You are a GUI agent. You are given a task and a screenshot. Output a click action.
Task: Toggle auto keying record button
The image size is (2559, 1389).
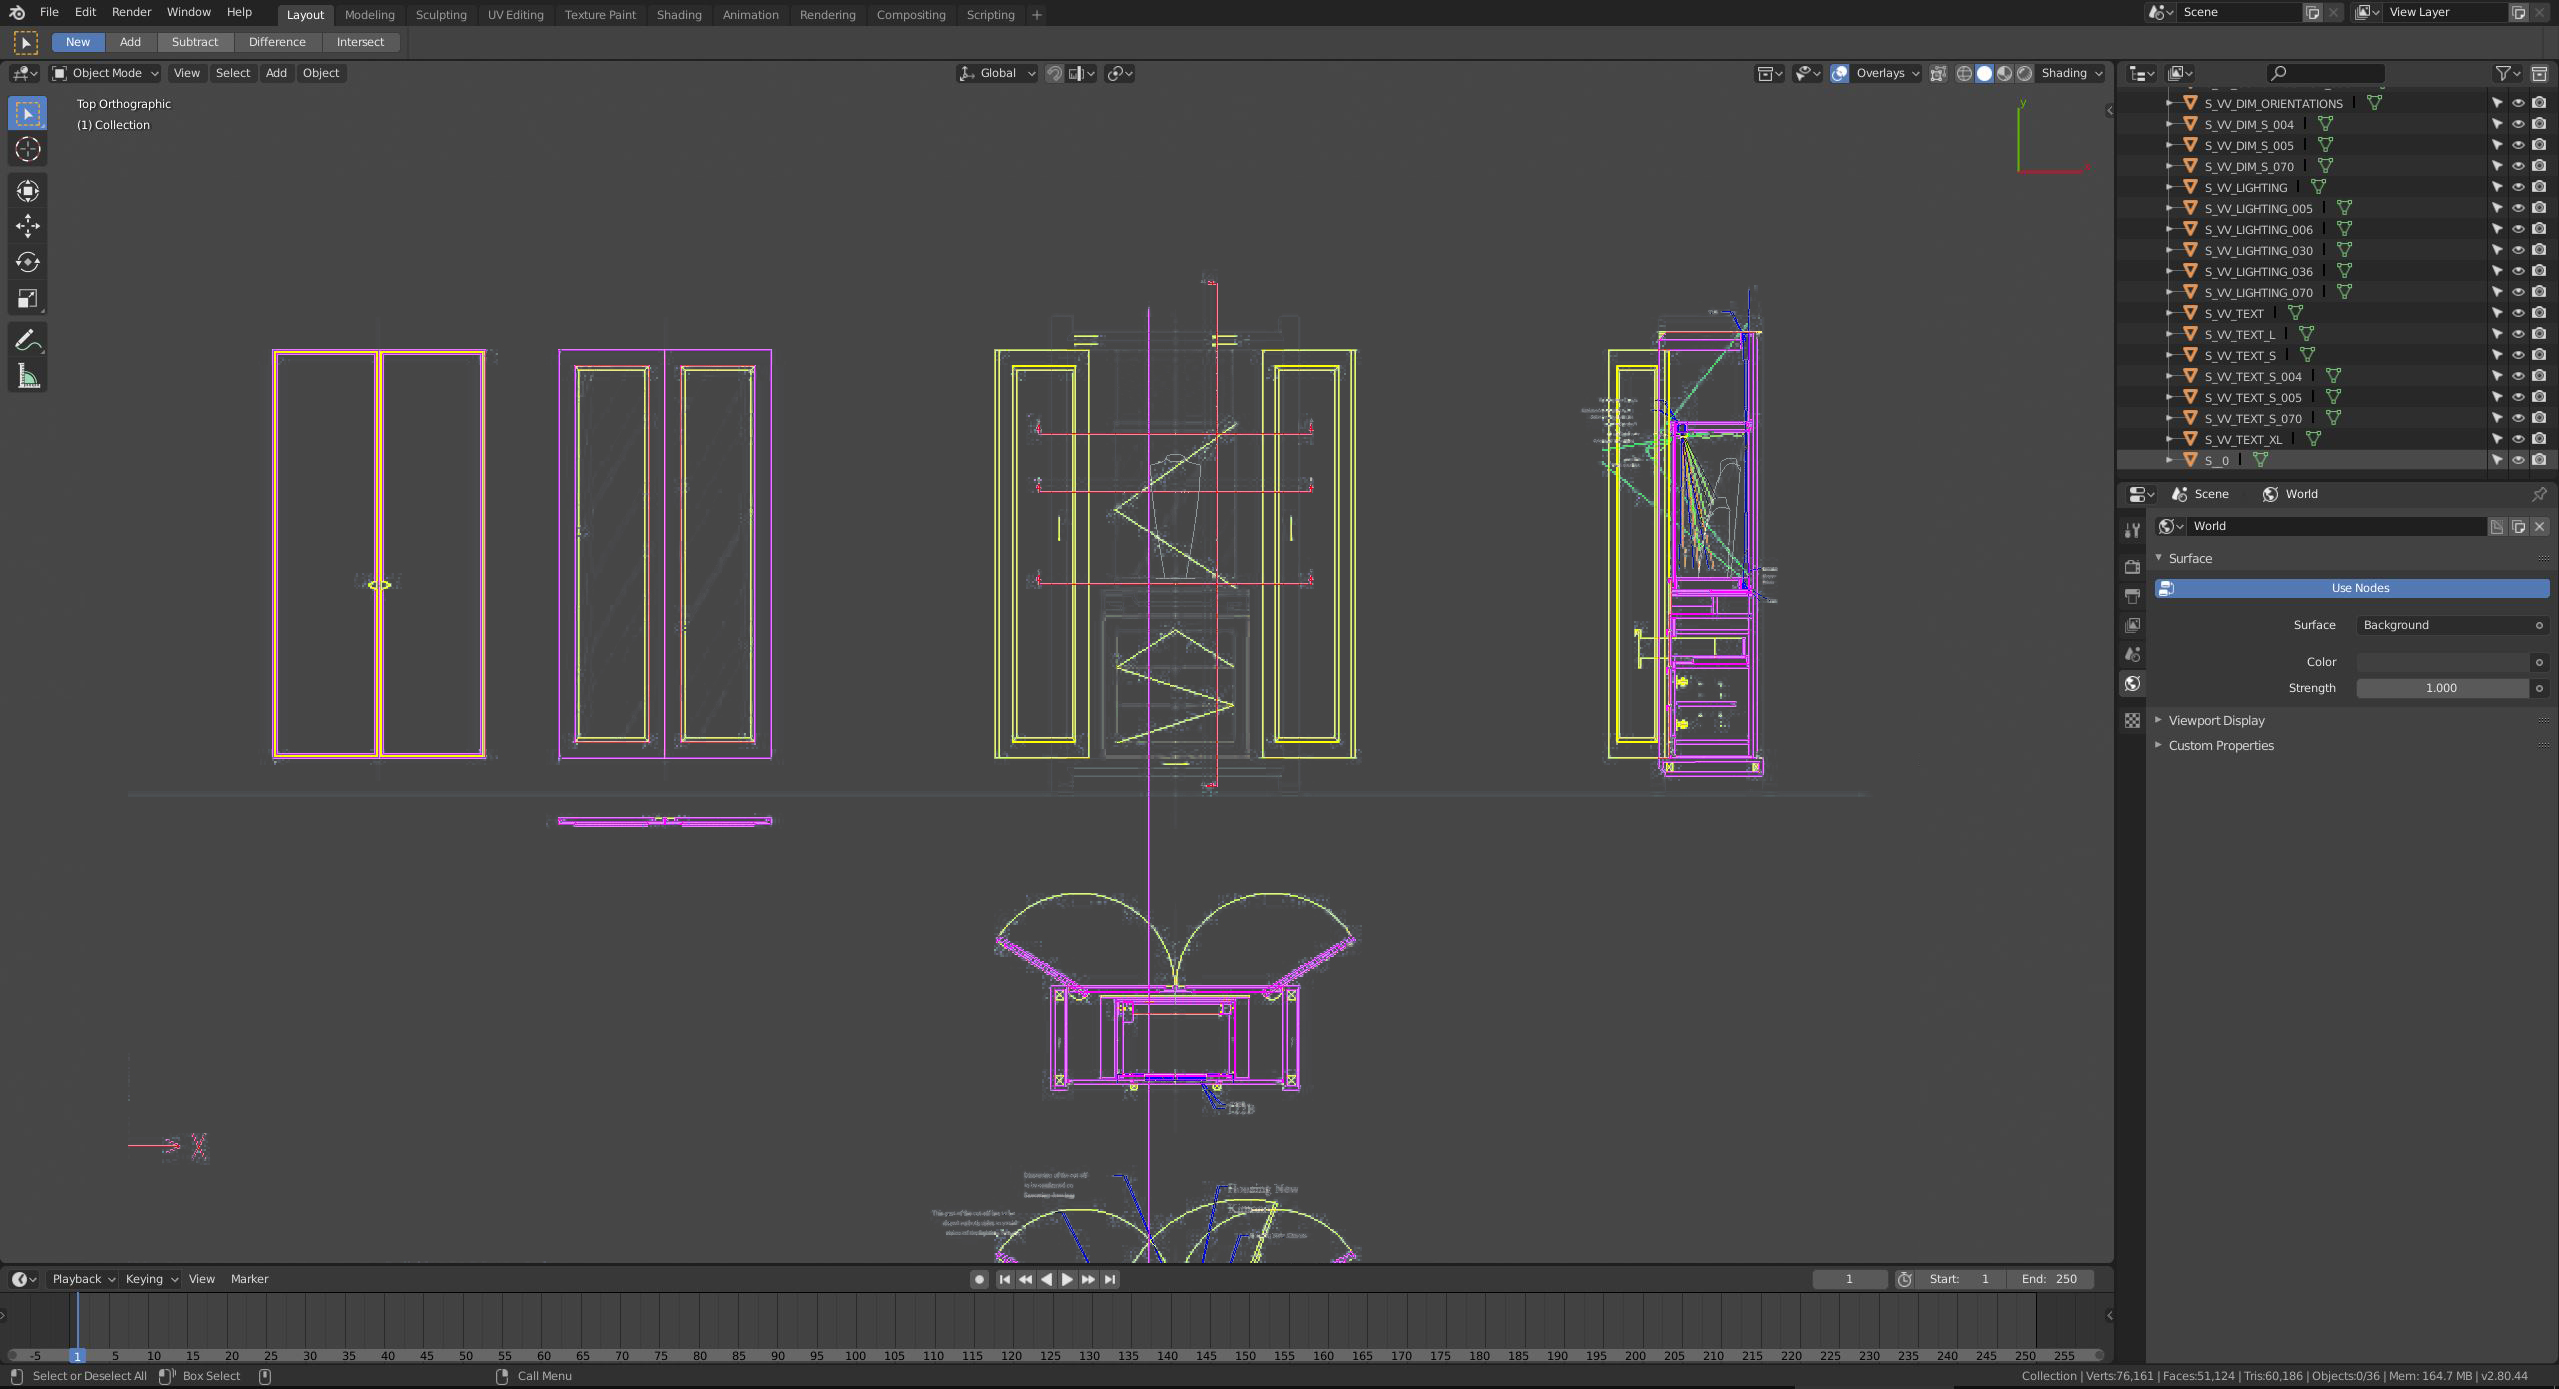[979, 1279]
